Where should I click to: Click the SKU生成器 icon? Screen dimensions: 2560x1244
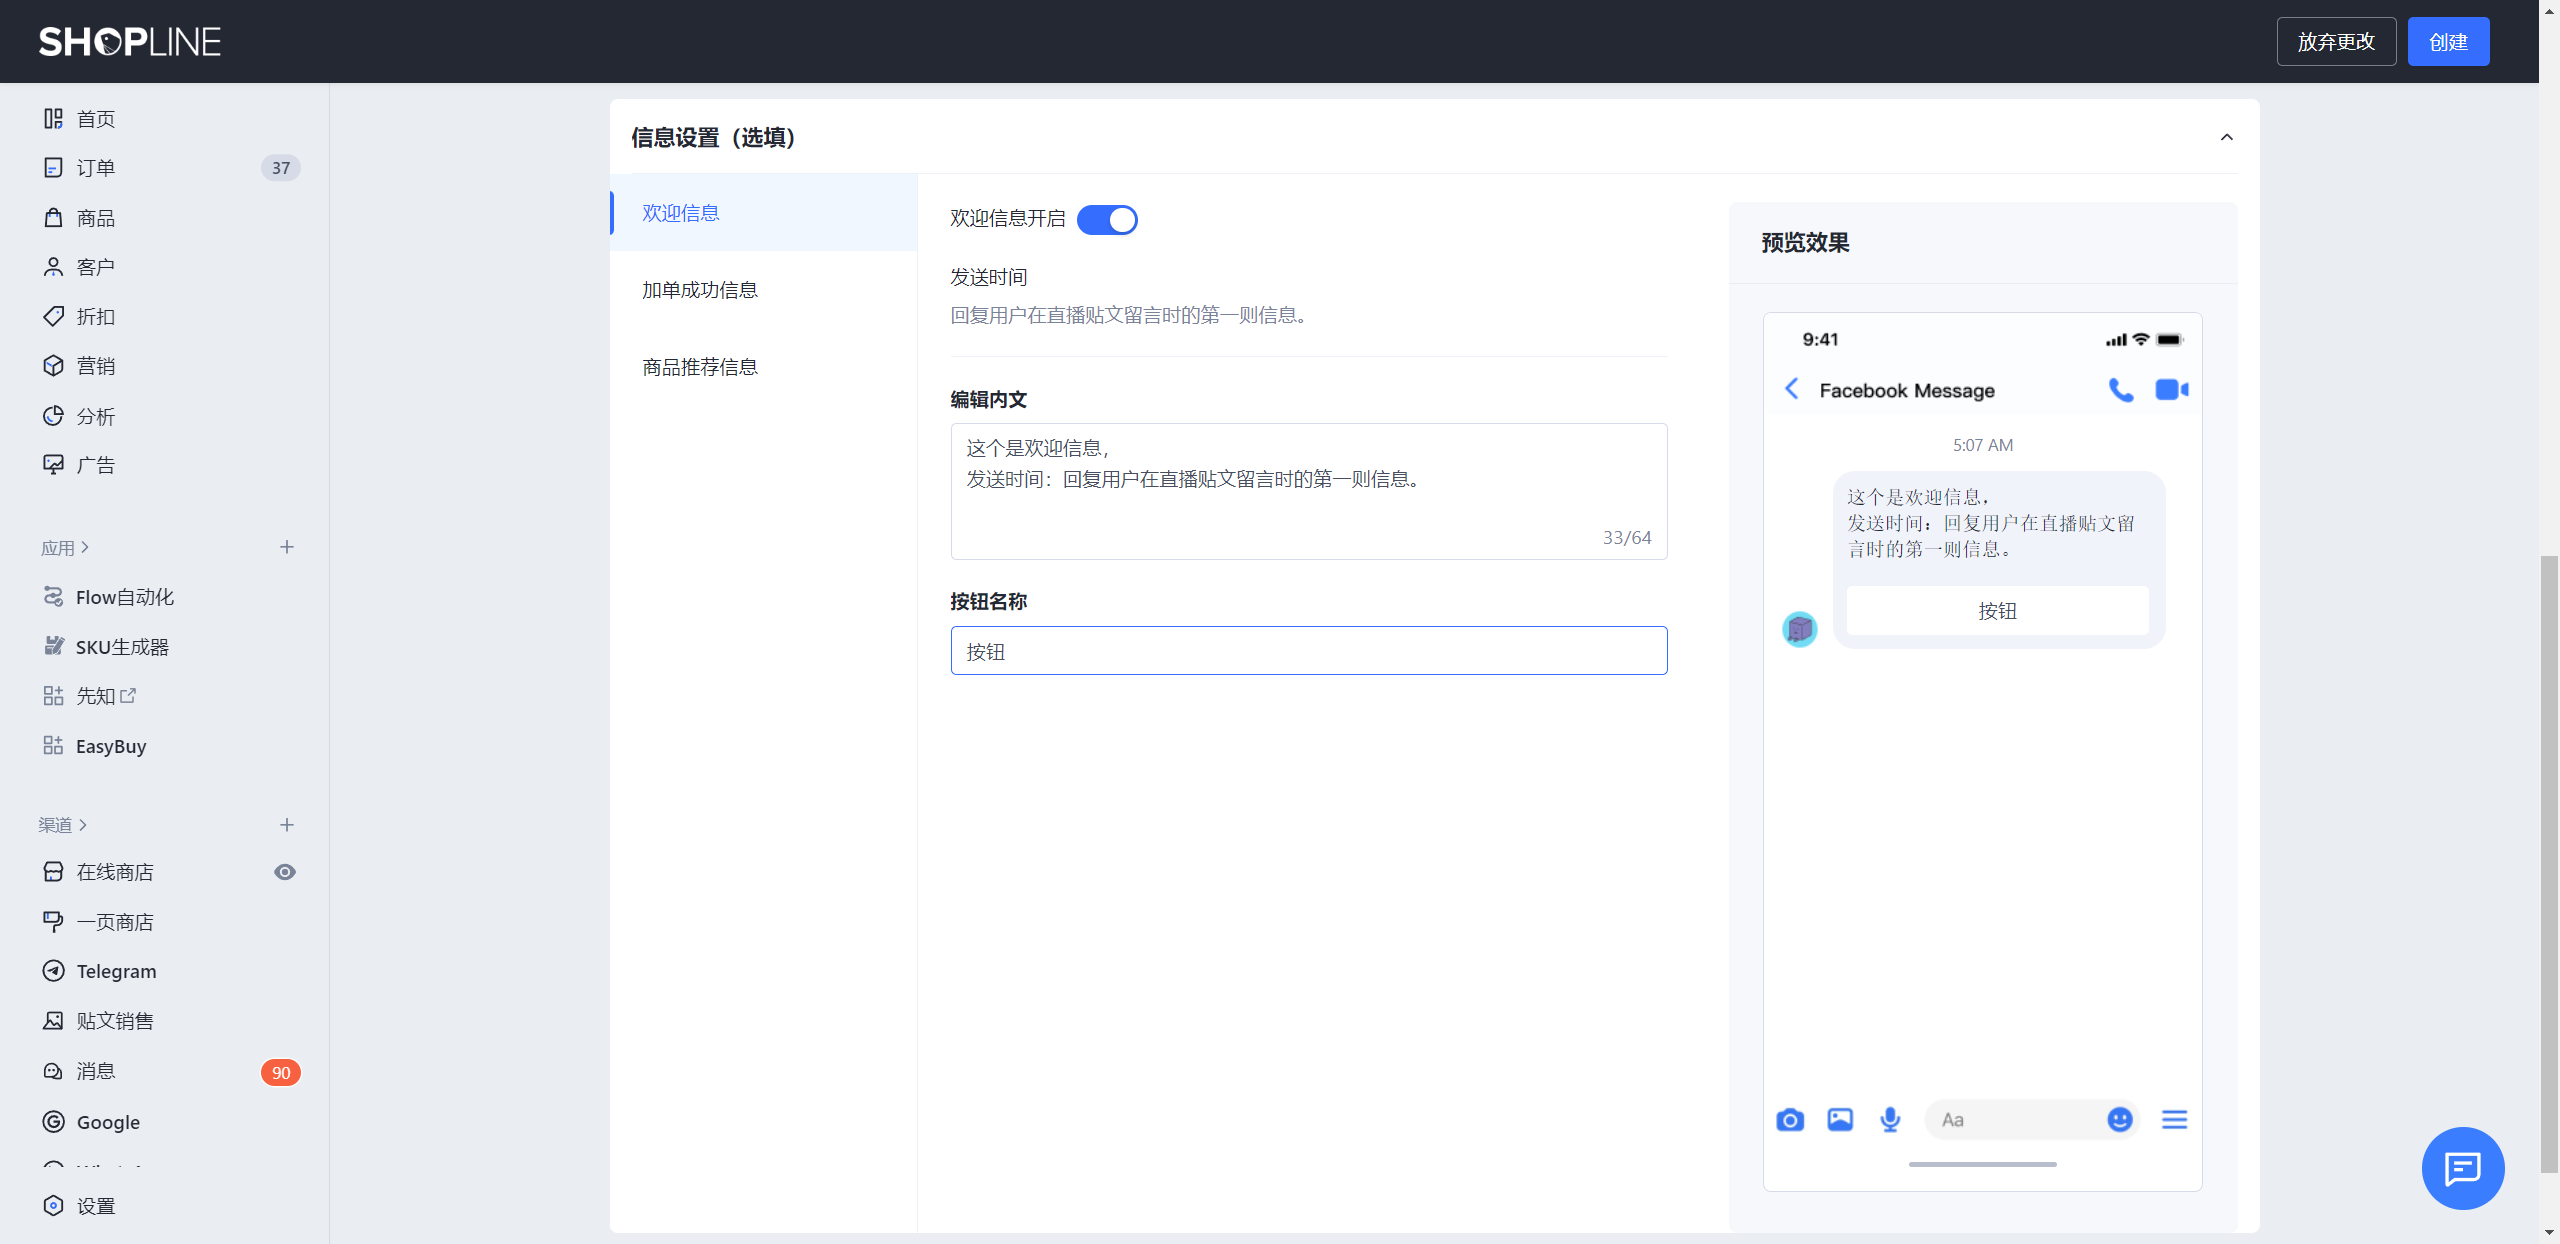53,647
